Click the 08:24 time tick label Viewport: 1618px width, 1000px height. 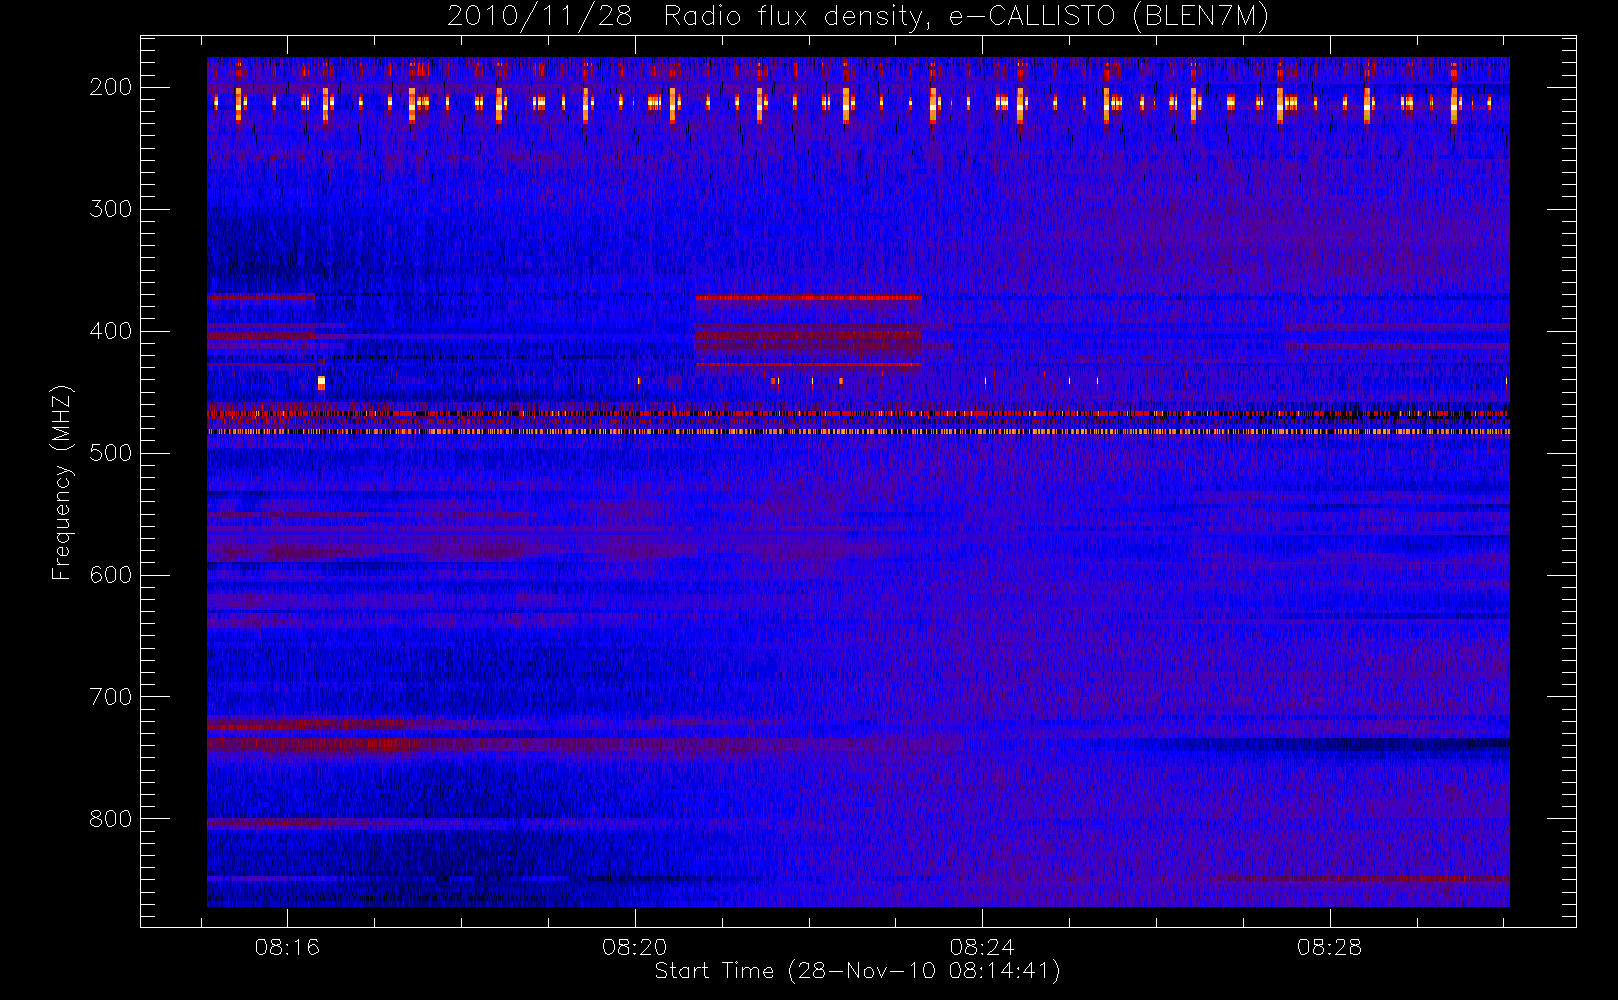pyautogui.click(x=983, y=947)
